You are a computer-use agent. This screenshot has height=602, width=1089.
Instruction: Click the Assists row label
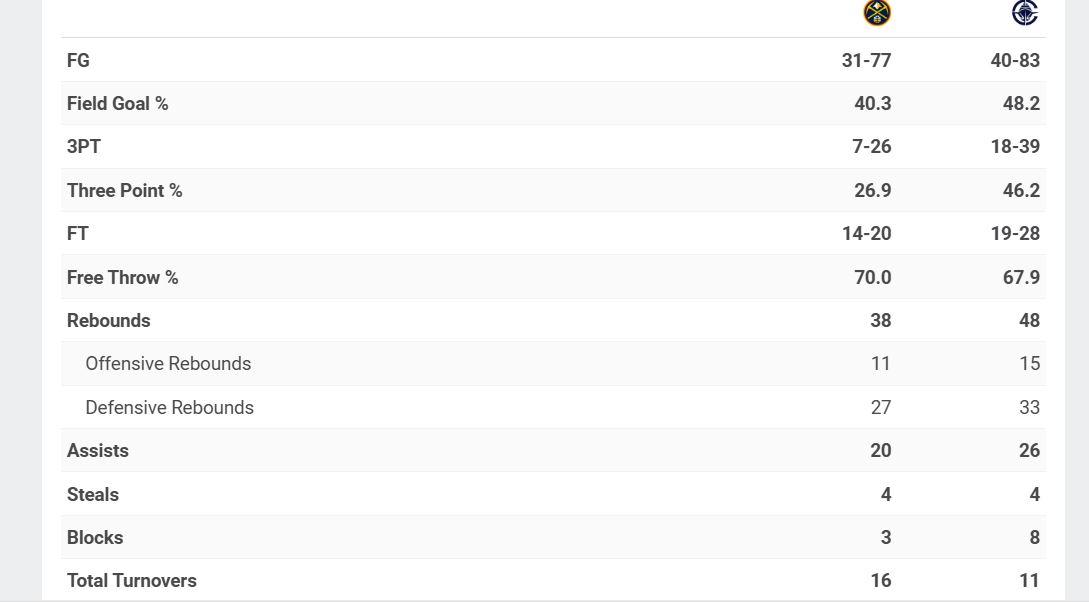tap(98, 450)
